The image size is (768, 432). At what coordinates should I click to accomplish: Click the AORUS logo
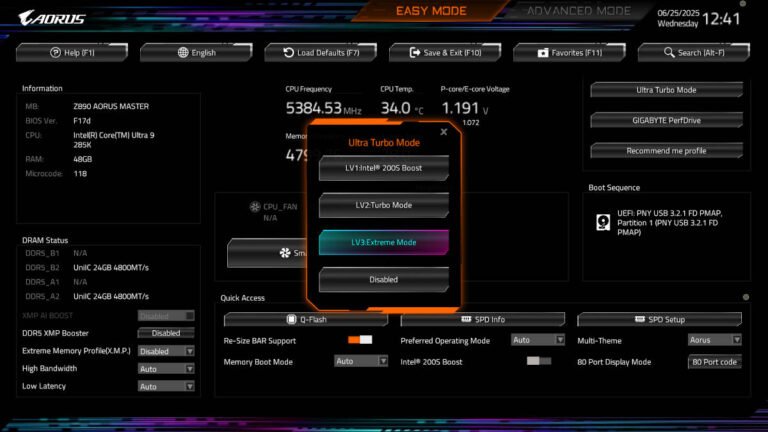click(52, 18)
